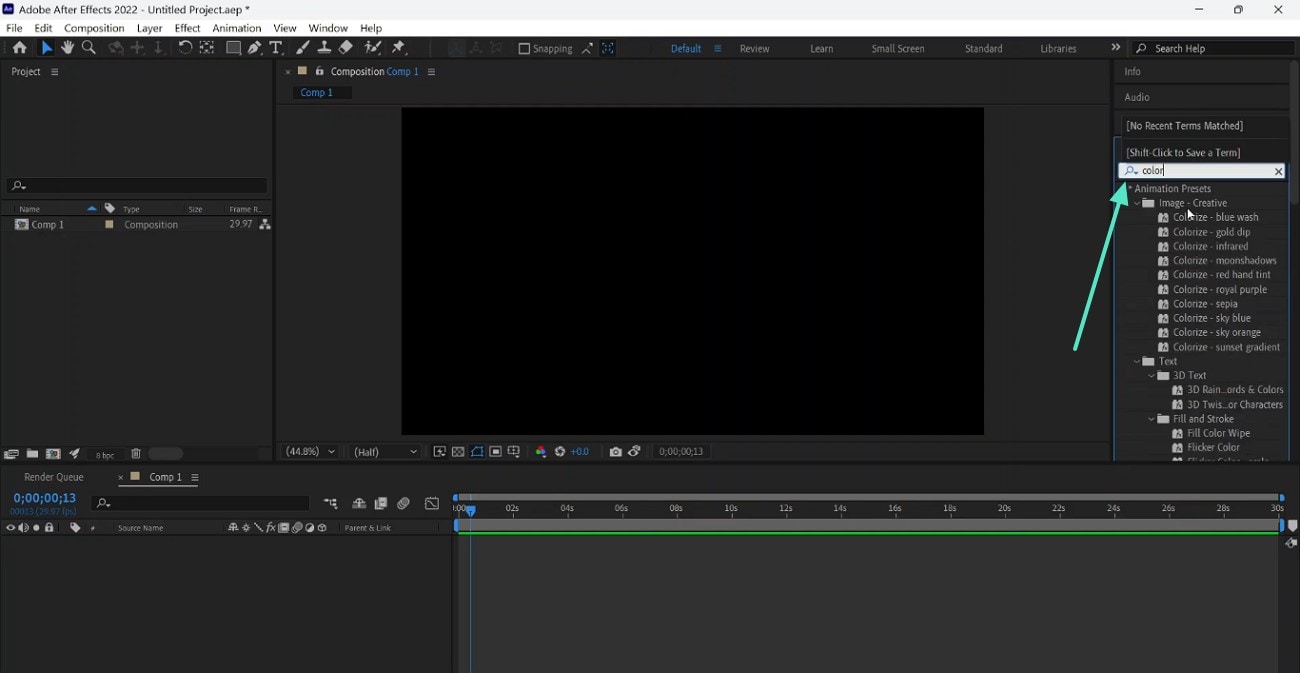1300x673 pixels.
Task: Select the Brush tool
Action: pos(303,48)
